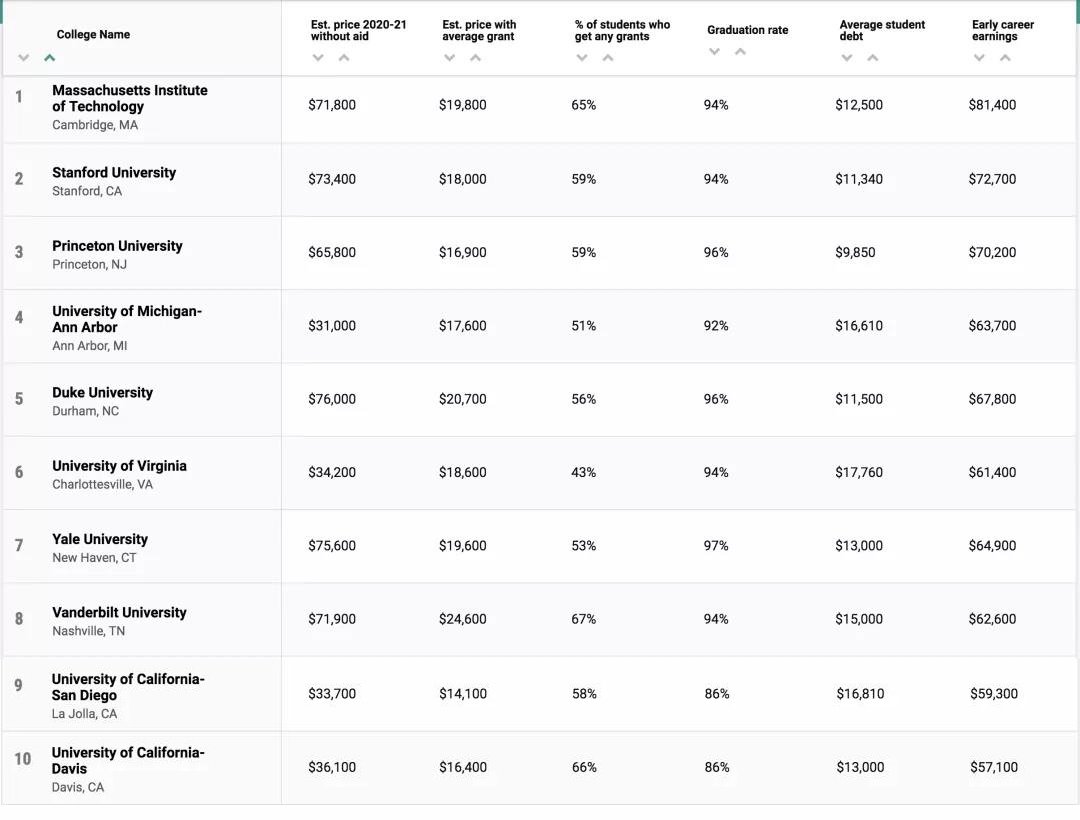The width and height of the screenshot is (1080, 820).
Task: Click the College Name column header
Action: 93,34
